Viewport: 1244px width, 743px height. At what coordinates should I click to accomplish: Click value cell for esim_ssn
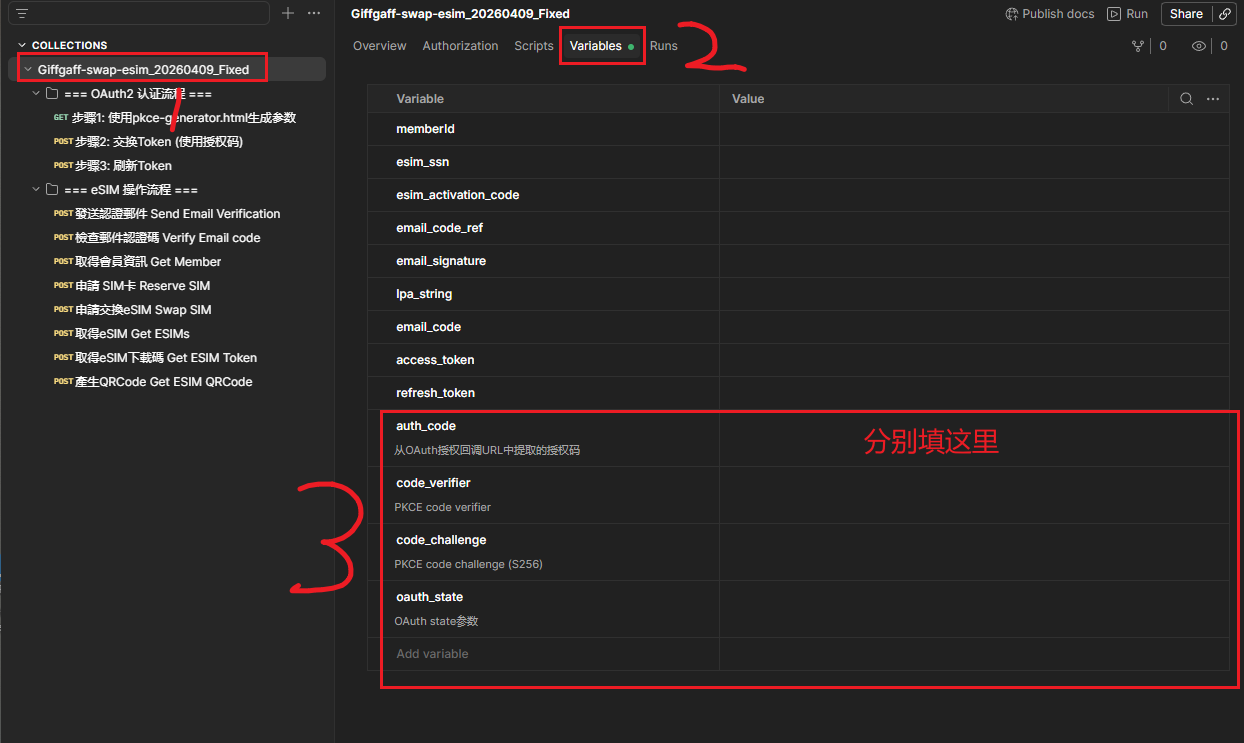(974, 162)
